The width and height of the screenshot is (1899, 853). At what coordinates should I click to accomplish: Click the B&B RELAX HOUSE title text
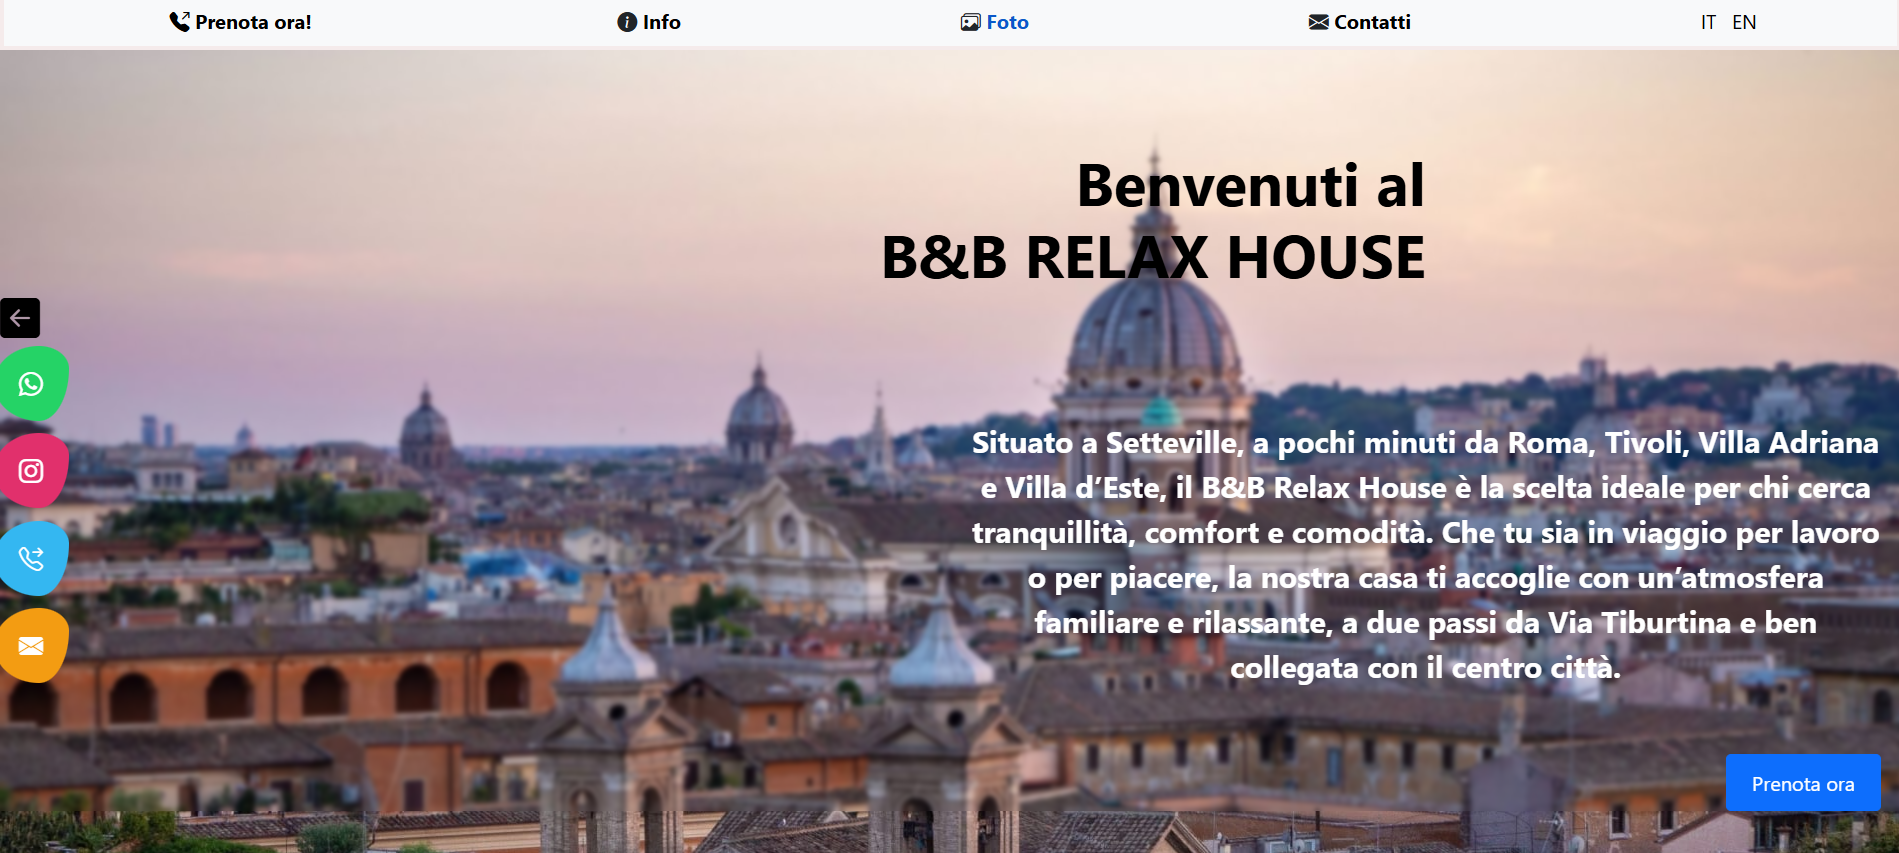1153,257
